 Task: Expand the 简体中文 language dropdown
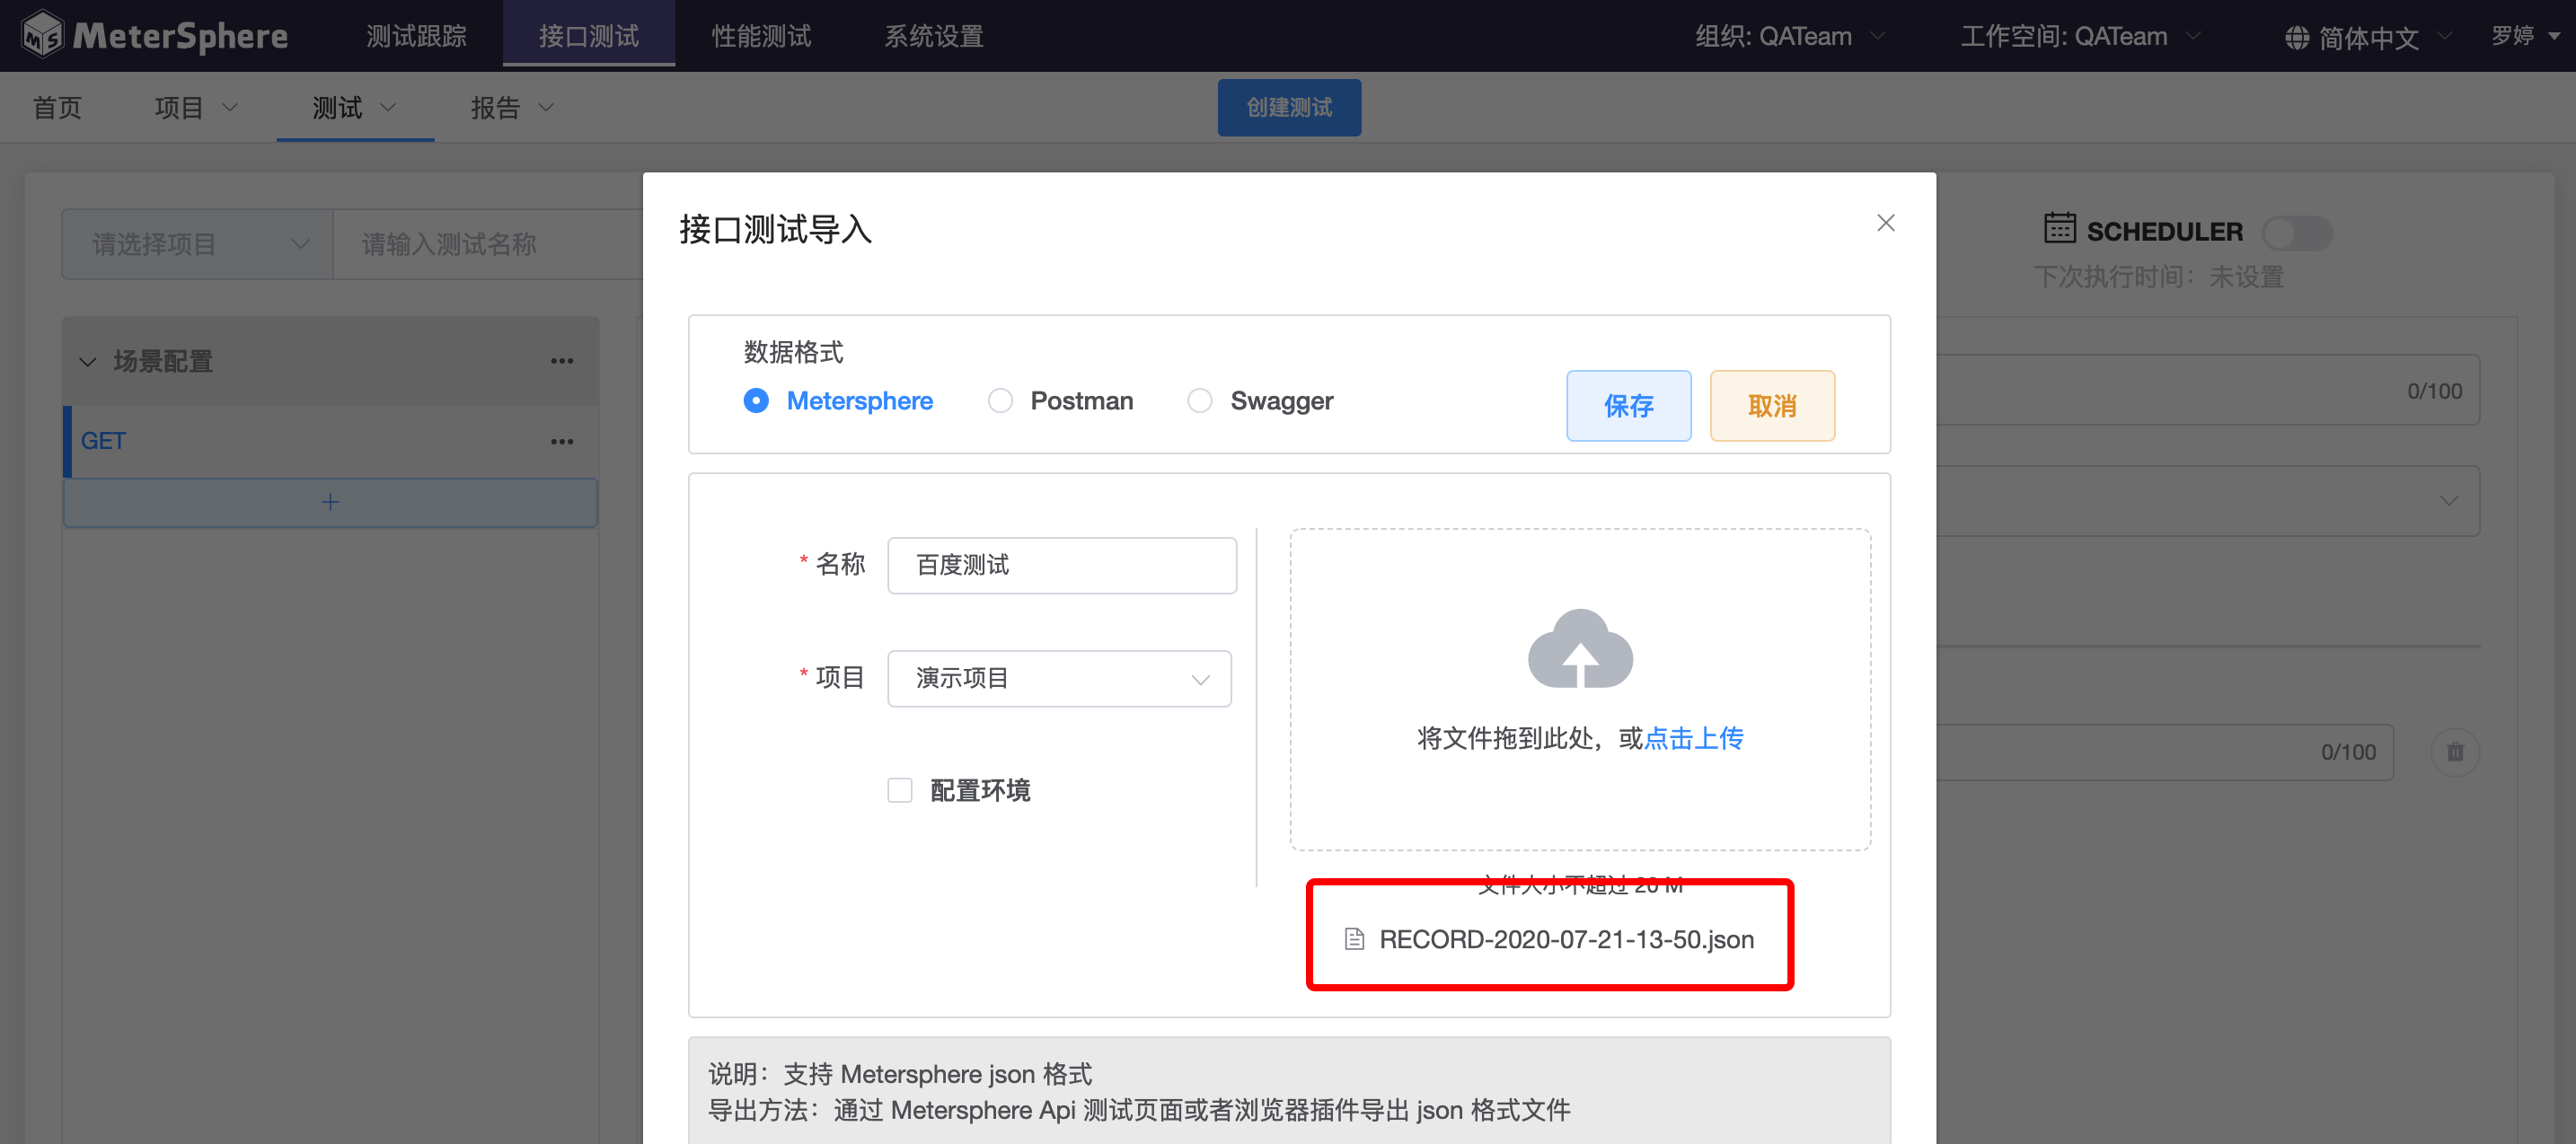tap(2368, 38)
